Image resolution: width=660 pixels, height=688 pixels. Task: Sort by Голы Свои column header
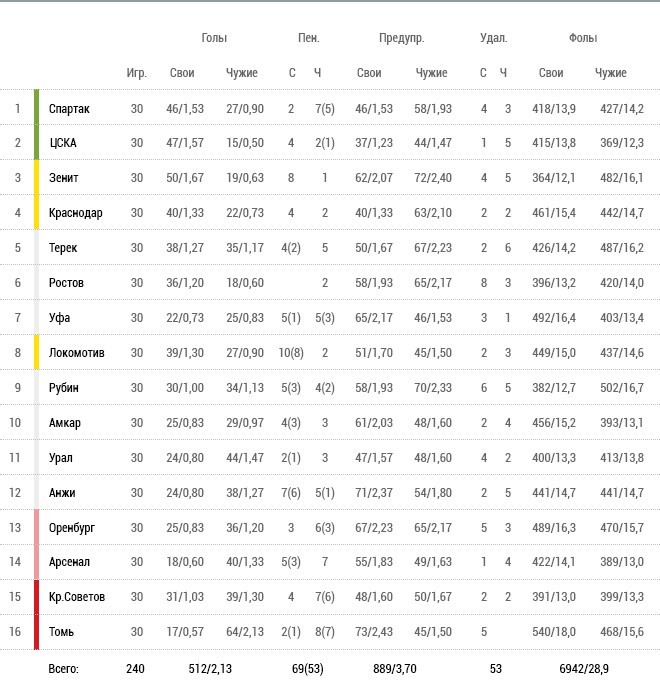click(x=182, y=73)
